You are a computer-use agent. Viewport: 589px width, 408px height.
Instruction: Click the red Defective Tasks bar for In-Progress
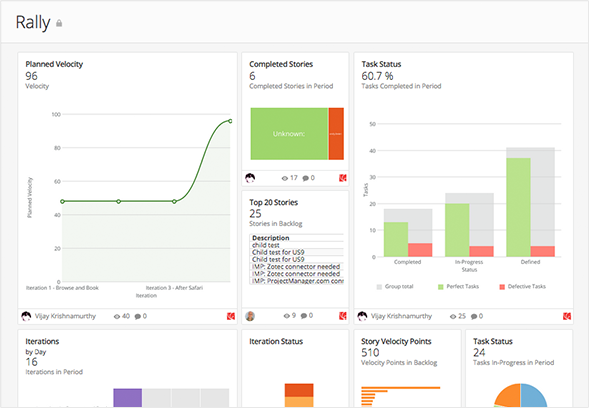(481, 251)
